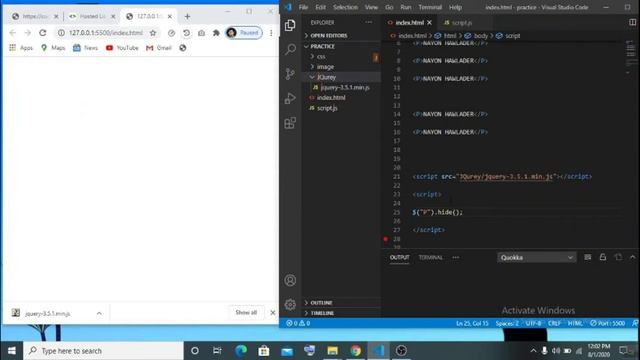
Task: Open the Edit menu in VS Code
Action: coord(320,7)
